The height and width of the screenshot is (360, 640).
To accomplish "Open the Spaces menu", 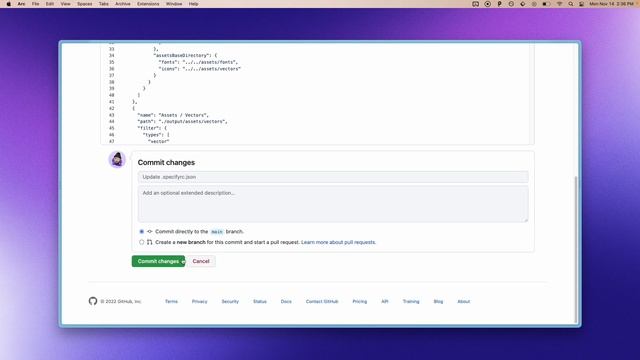I will click(84, 4).
